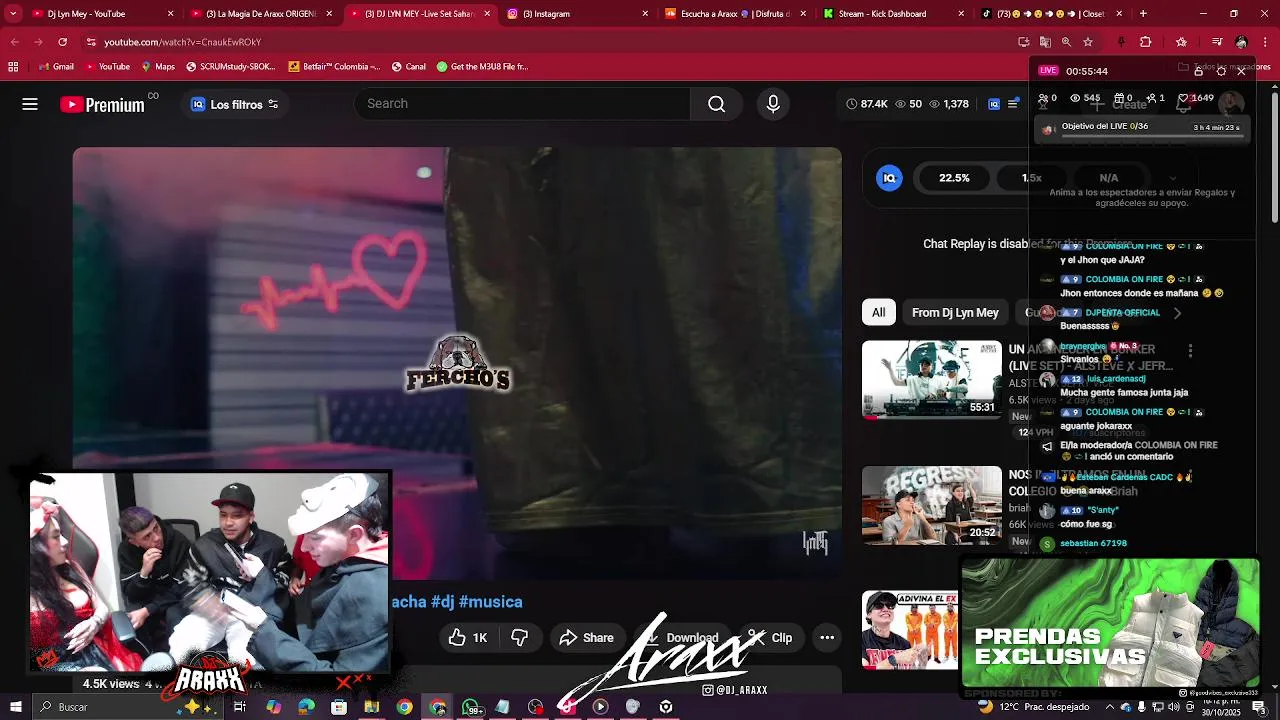
Task: Go back with browser back arrow
Action: click(14, 42)
